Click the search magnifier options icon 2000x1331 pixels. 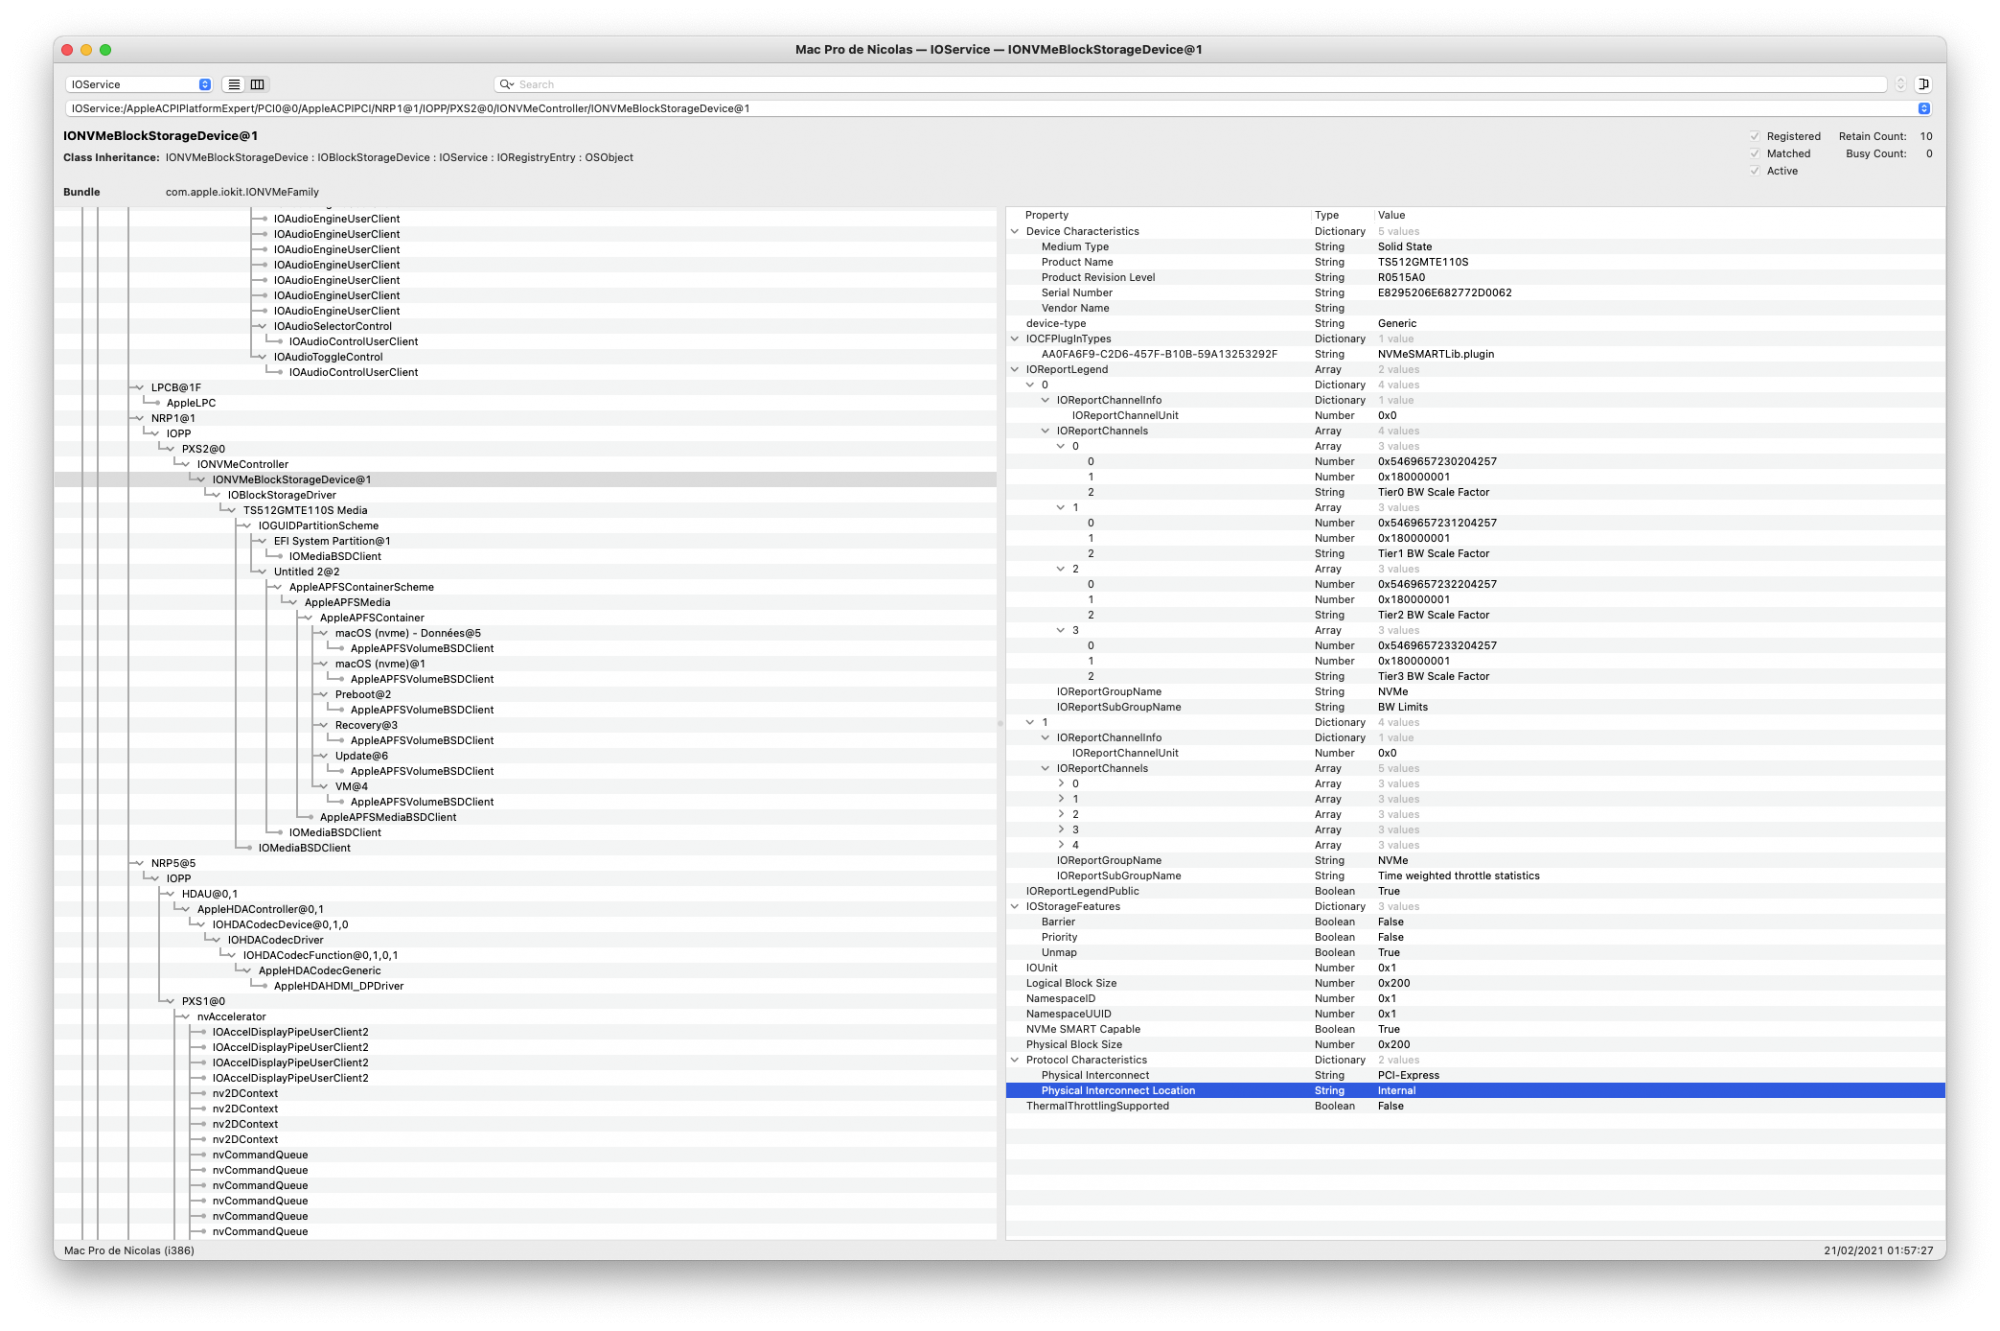point(506,85)
